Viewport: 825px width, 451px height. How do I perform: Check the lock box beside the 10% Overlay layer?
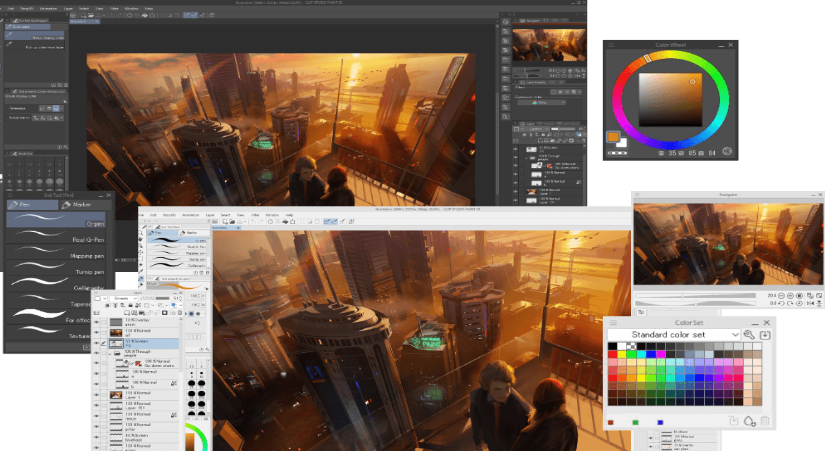pos(104,322)
